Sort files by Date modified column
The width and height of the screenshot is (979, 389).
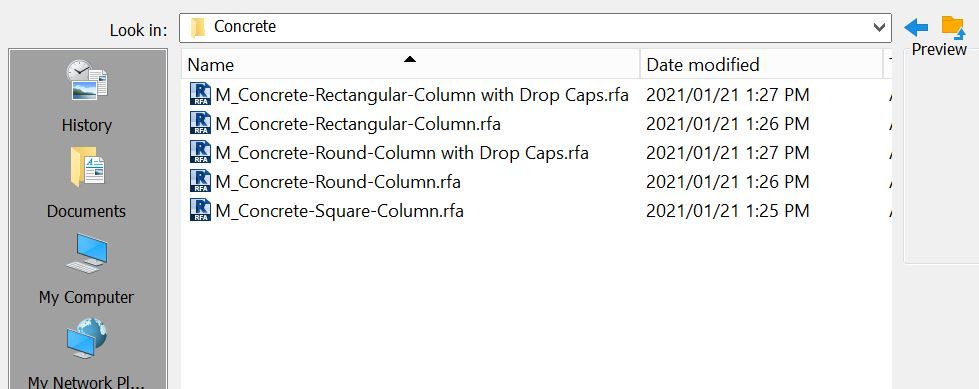[x=702, y=65]
